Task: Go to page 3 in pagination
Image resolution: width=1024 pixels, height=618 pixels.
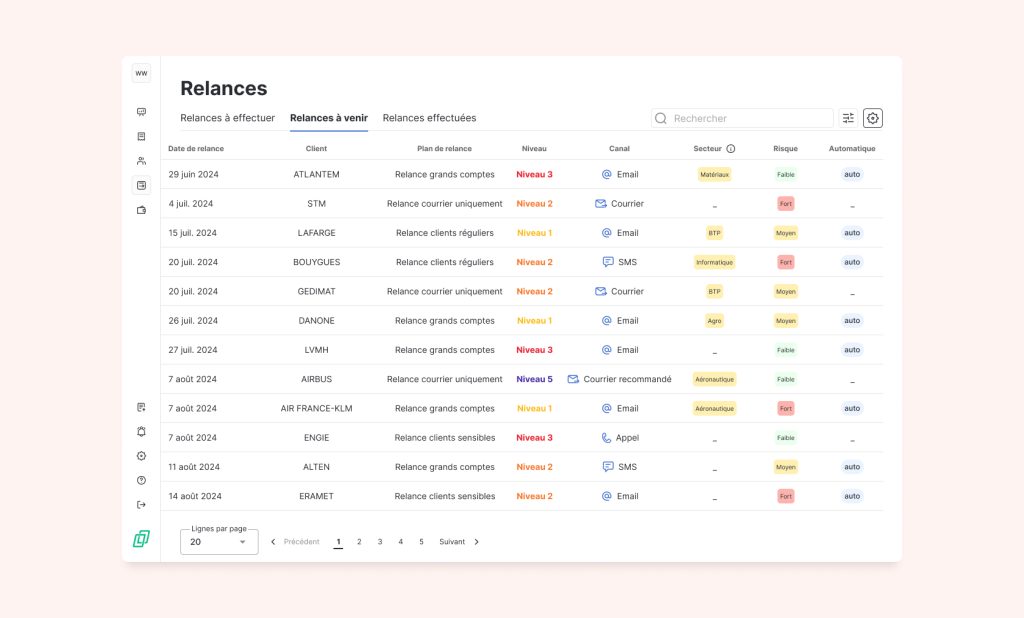Action: tap(380, 542)
